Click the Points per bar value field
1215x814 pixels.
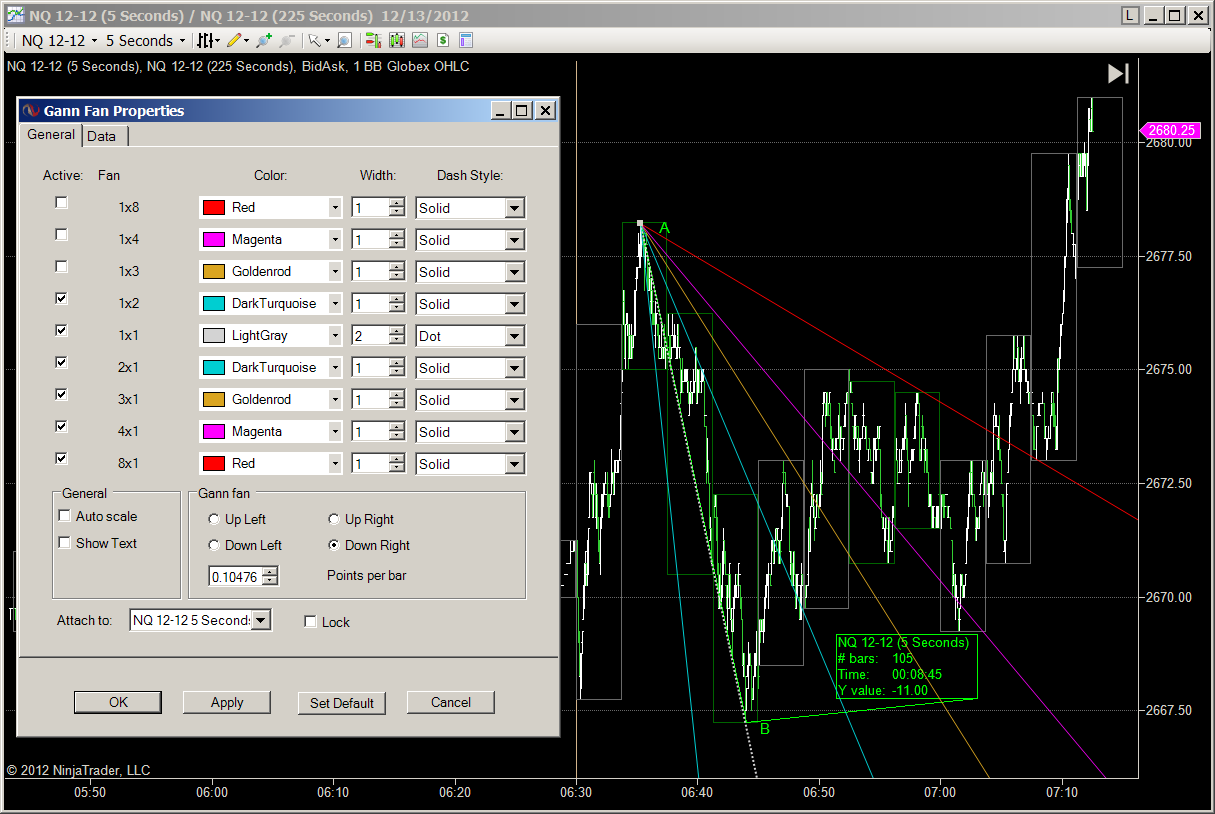tap(235, 576)
